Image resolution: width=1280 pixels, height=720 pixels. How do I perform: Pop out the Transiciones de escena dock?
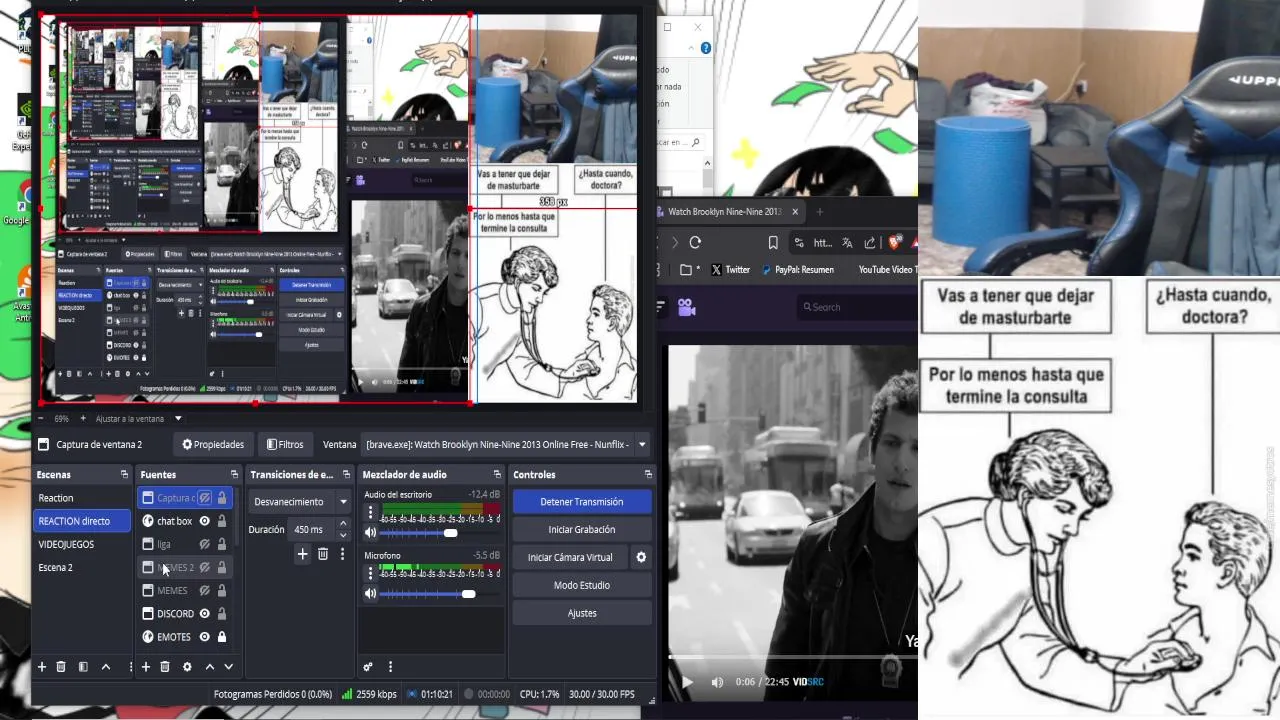(x=346, y=475)
